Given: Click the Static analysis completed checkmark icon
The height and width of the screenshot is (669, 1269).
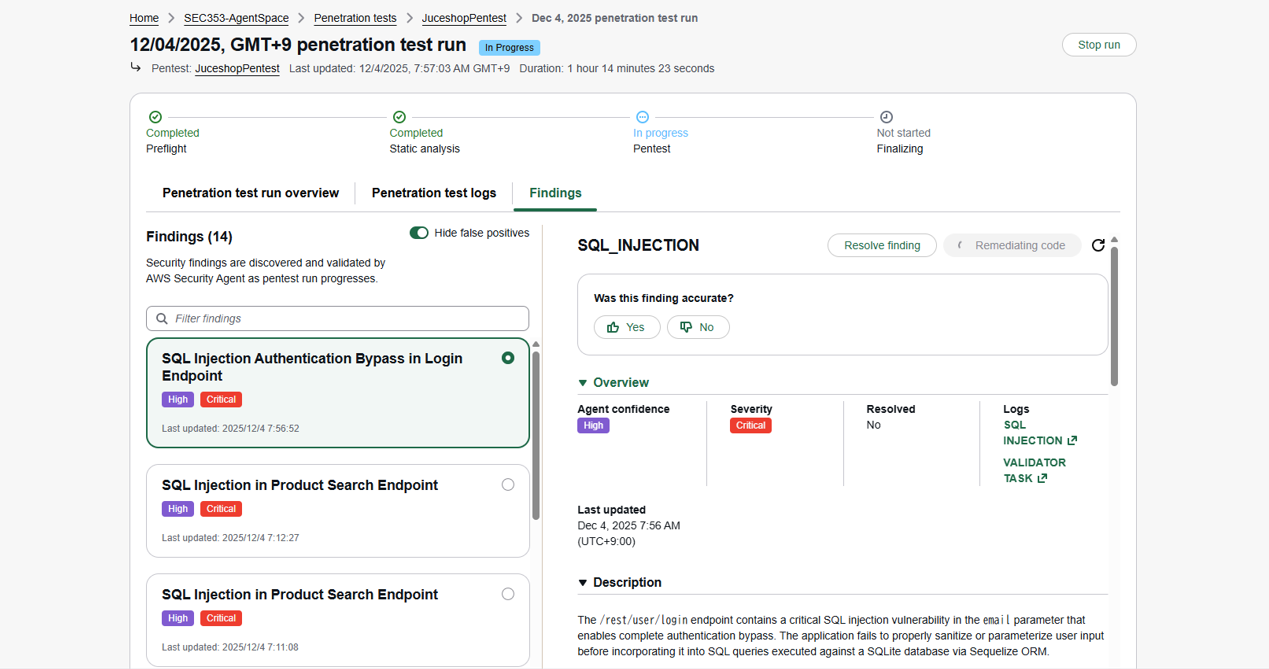Looking at the screenshot, I should coord(399,117).
